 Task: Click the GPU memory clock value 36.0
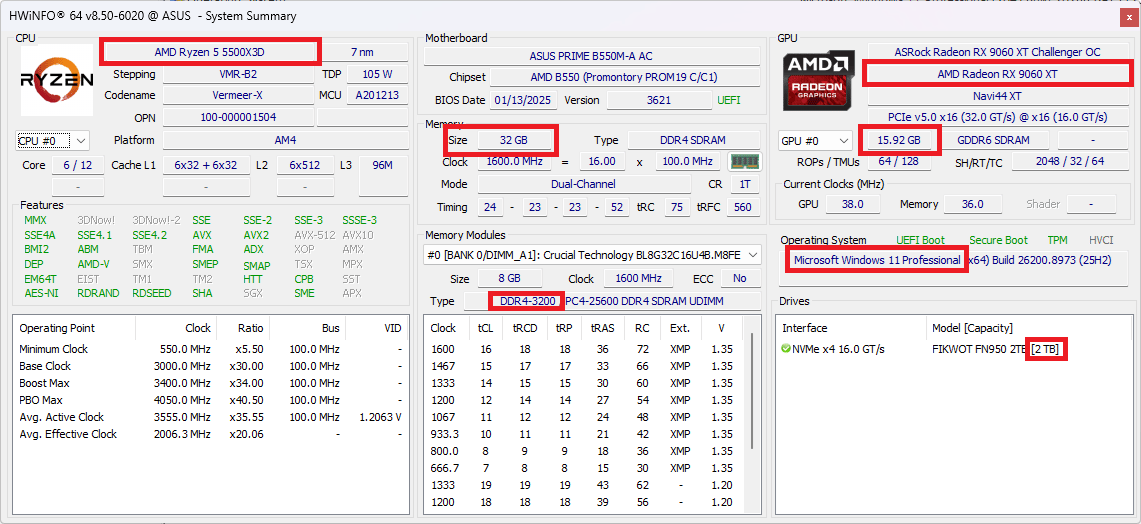(972, 205)
